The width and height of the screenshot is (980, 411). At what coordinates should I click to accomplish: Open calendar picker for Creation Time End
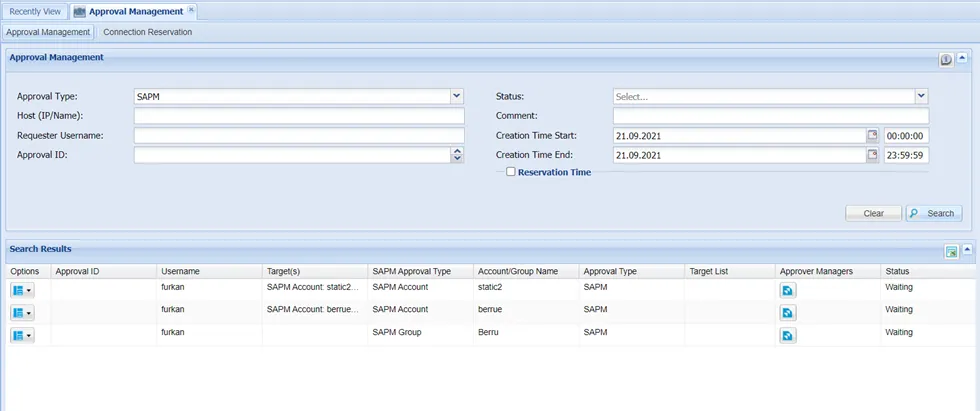tap(872, 155)
